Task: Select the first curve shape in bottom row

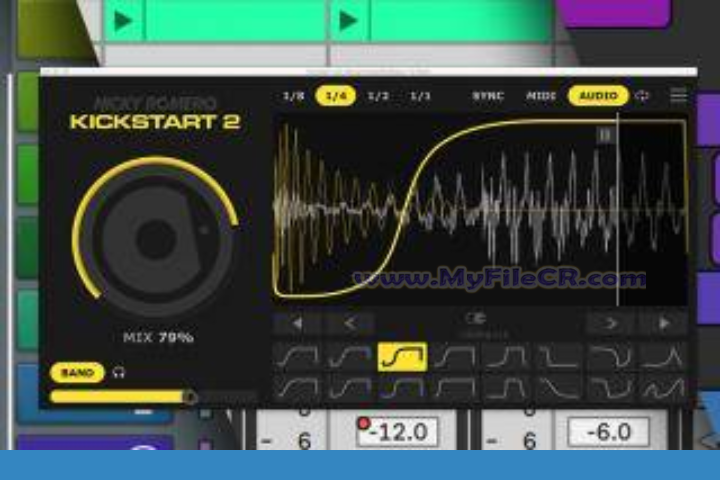Action: (x=298, y=389)
